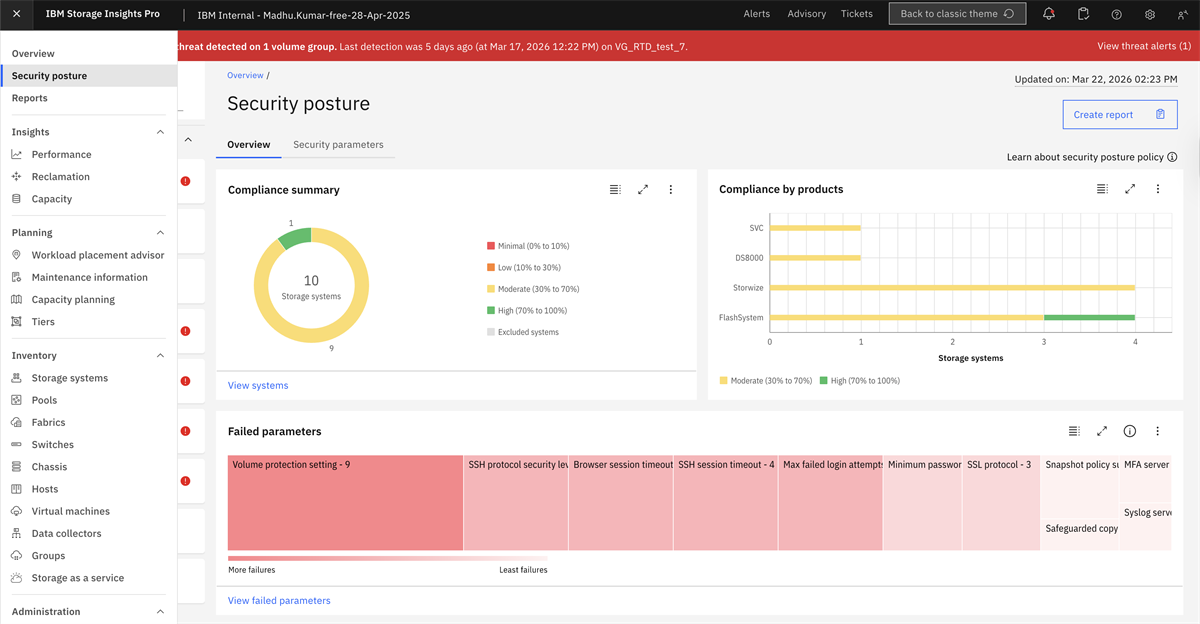The height and width of the screenshot is (624, 1200).
Task: Click the Performance chart icon in sidebar
Action: (16, 154)
